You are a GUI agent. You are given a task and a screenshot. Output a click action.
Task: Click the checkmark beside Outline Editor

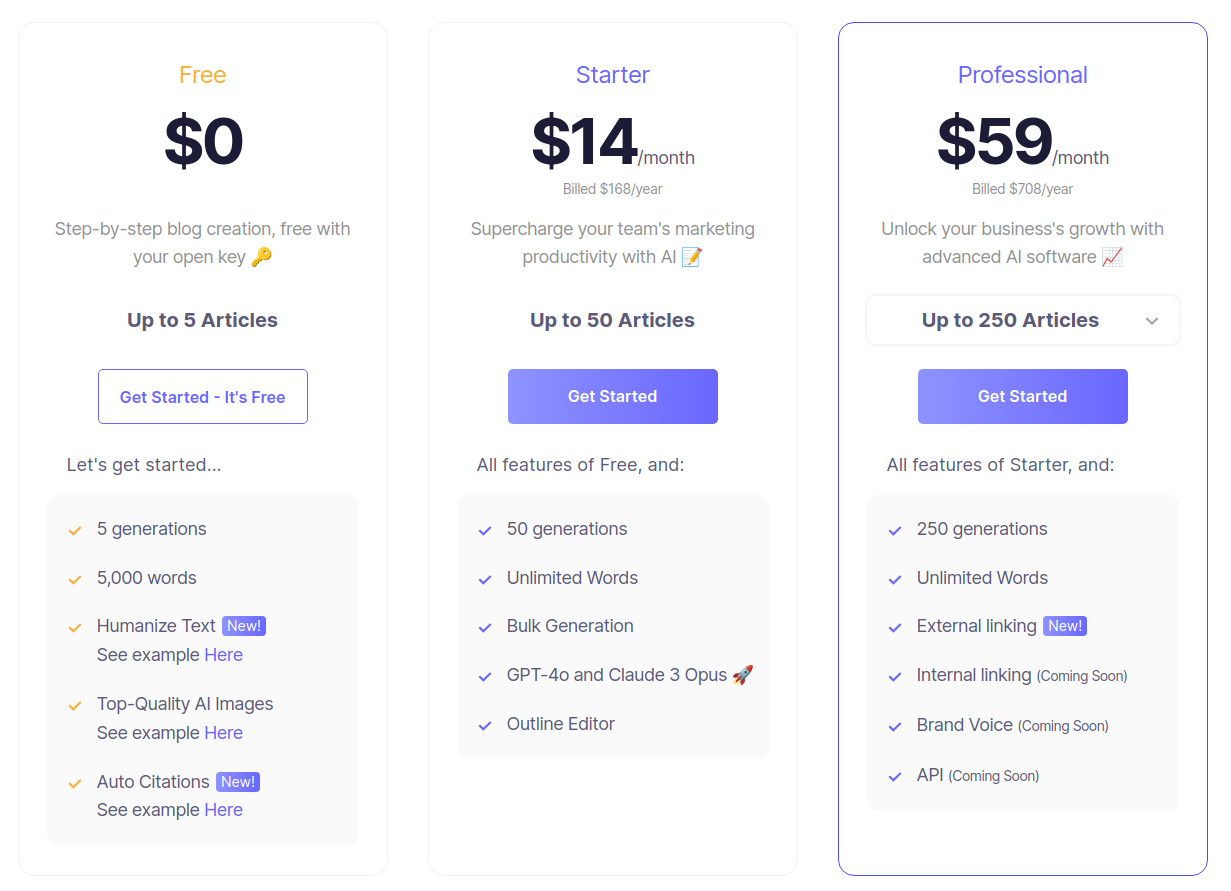[485, 726]
